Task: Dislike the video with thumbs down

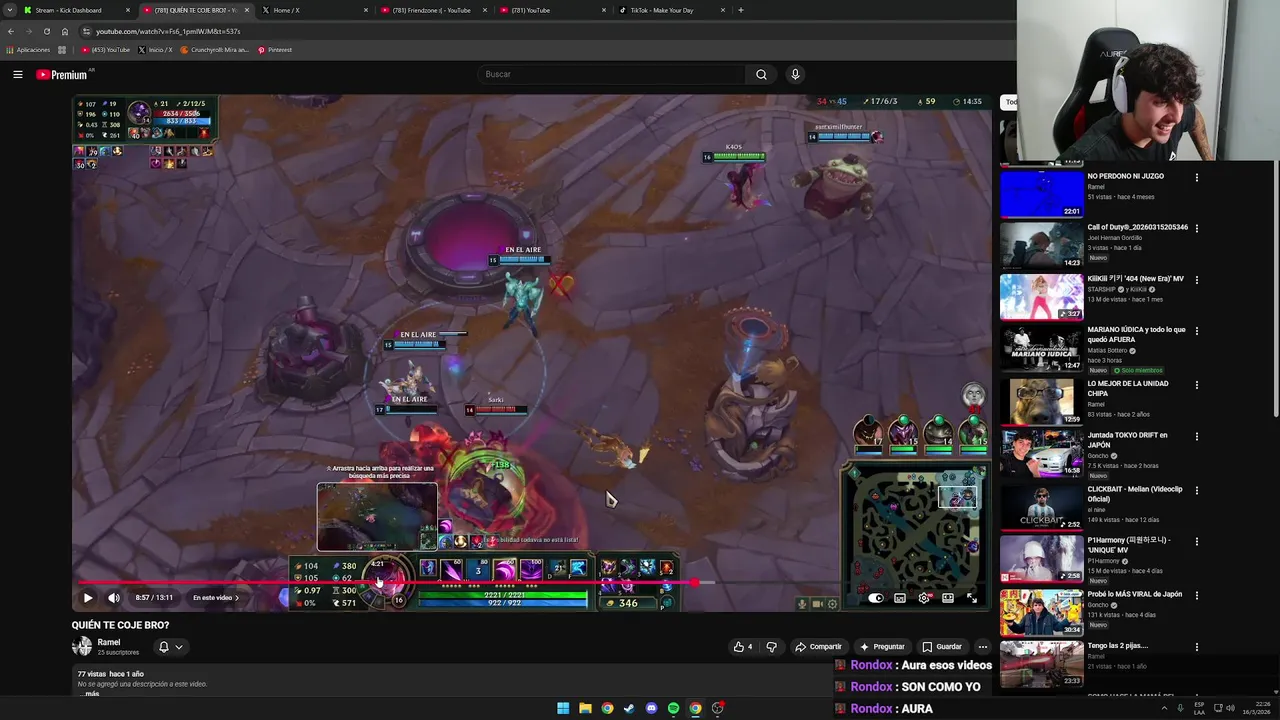Action: point(771,647)
